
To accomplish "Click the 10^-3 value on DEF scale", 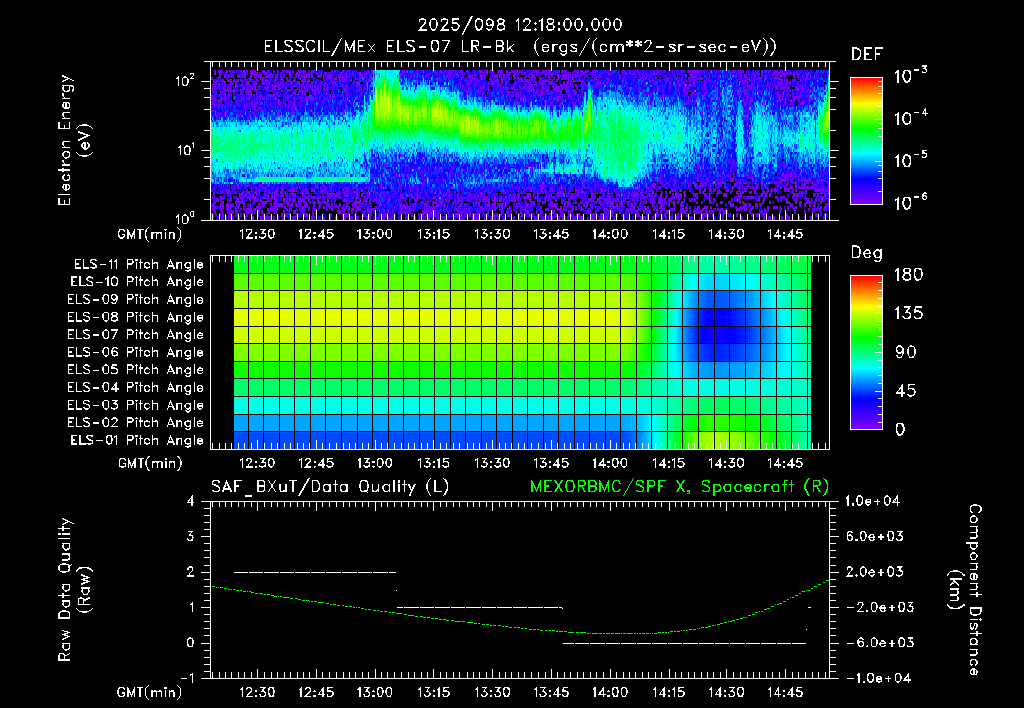I will click(910, 75).
